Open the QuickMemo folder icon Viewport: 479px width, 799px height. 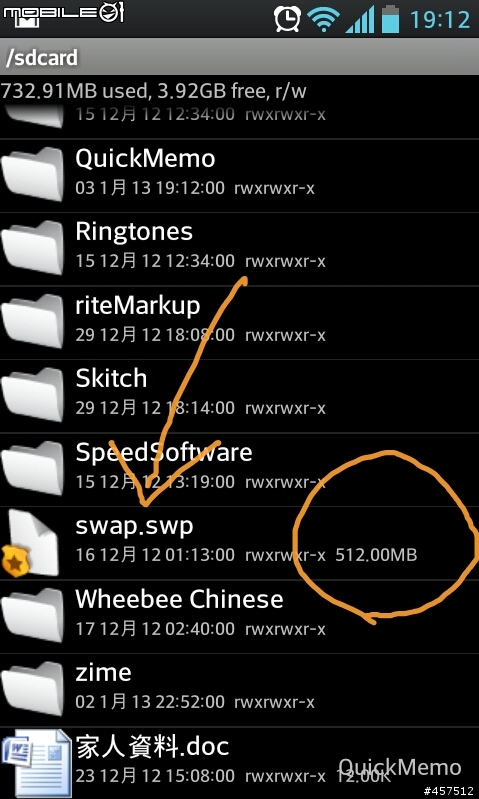[x=32, y=174]
